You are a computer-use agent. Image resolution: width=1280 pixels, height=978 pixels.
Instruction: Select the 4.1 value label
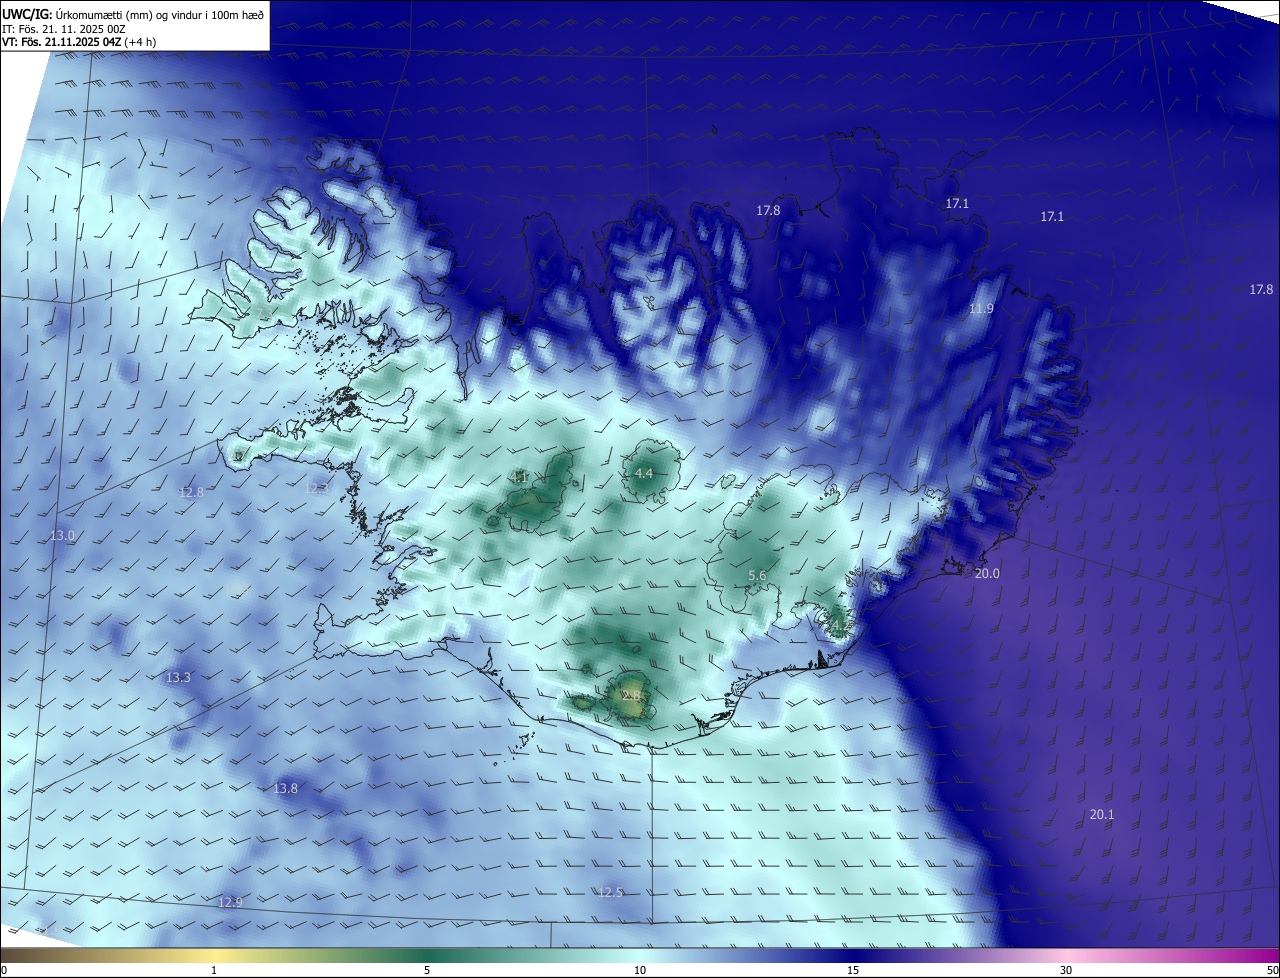[520, 477]
